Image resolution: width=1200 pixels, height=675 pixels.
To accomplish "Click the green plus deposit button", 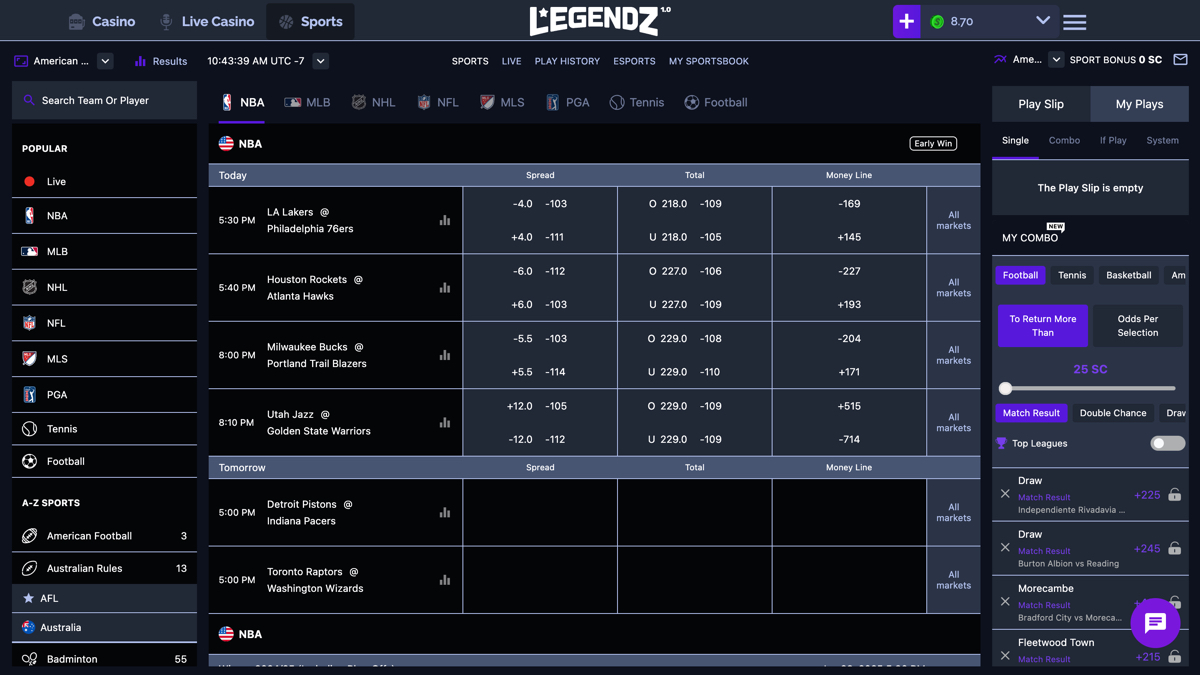I will (x=906, y=21).
